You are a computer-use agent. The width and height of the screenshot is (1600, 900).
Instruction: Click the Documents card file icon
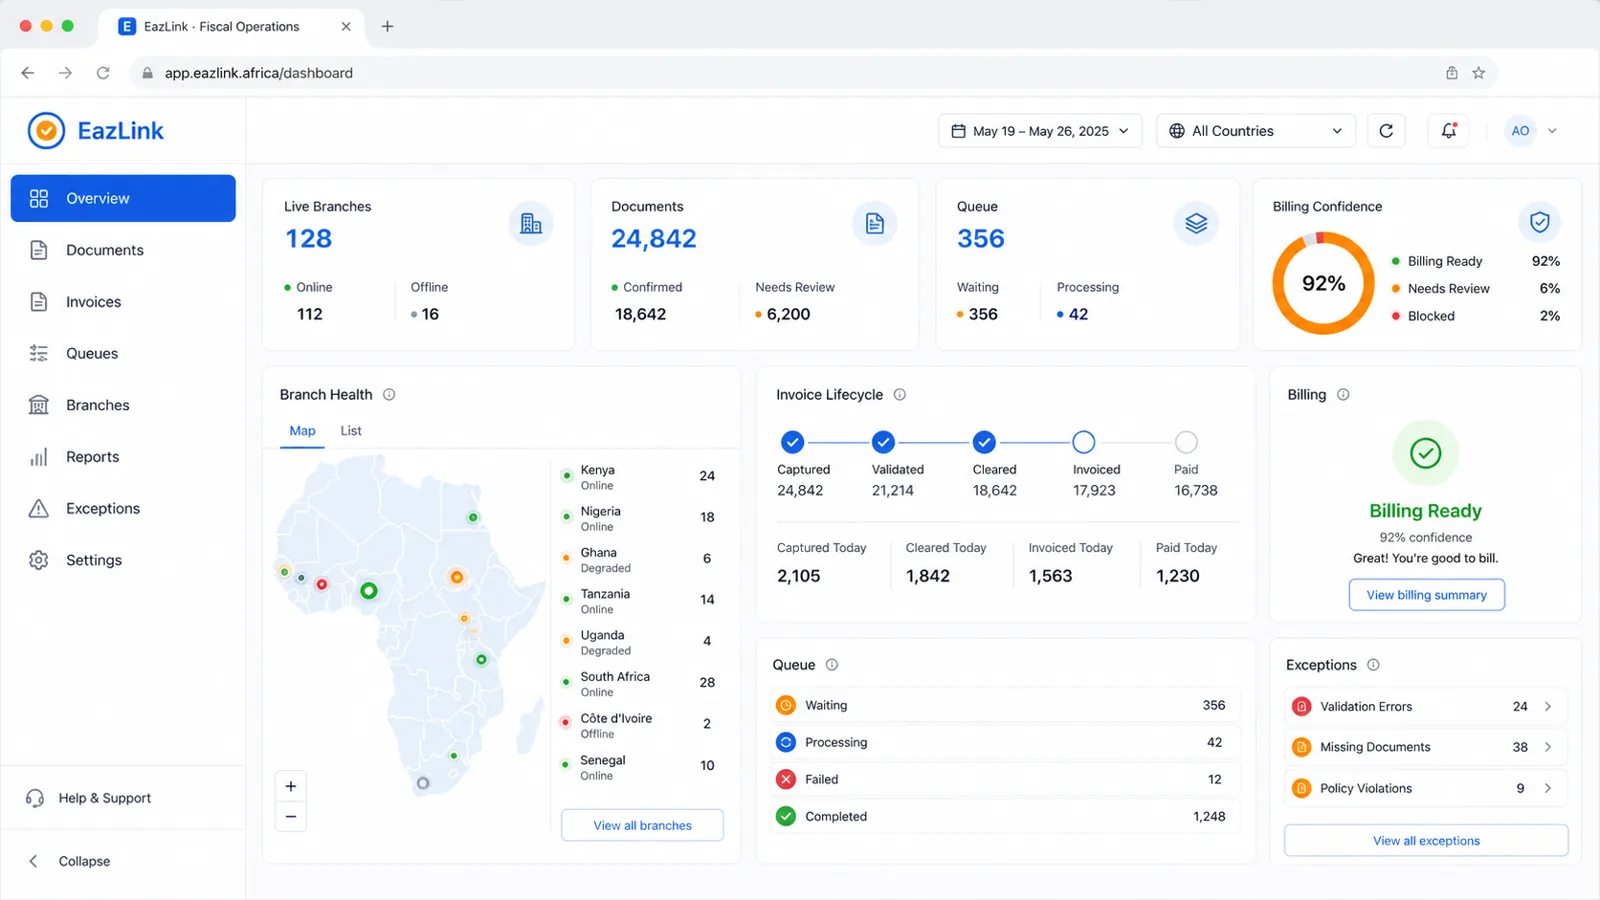coord(875,224)
